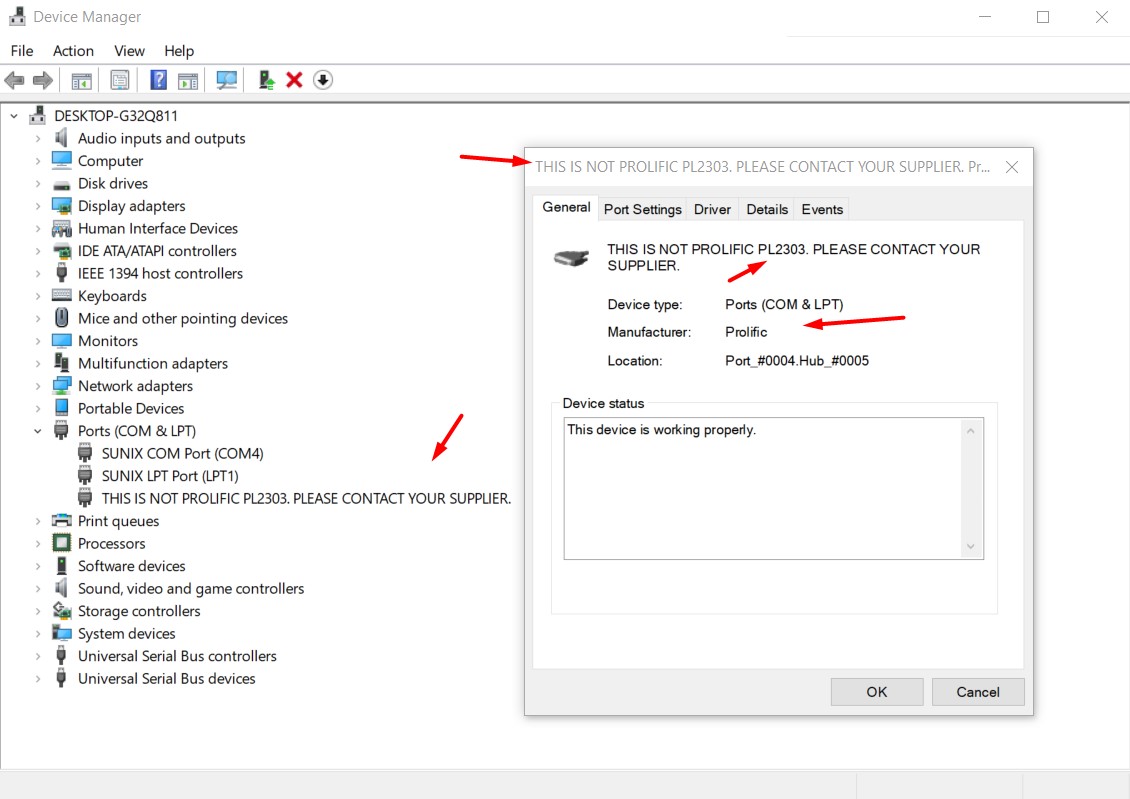Screen dimensions: 1130x799
Task: Click the Storage controllers icon
Action: (x=62, y=610)
